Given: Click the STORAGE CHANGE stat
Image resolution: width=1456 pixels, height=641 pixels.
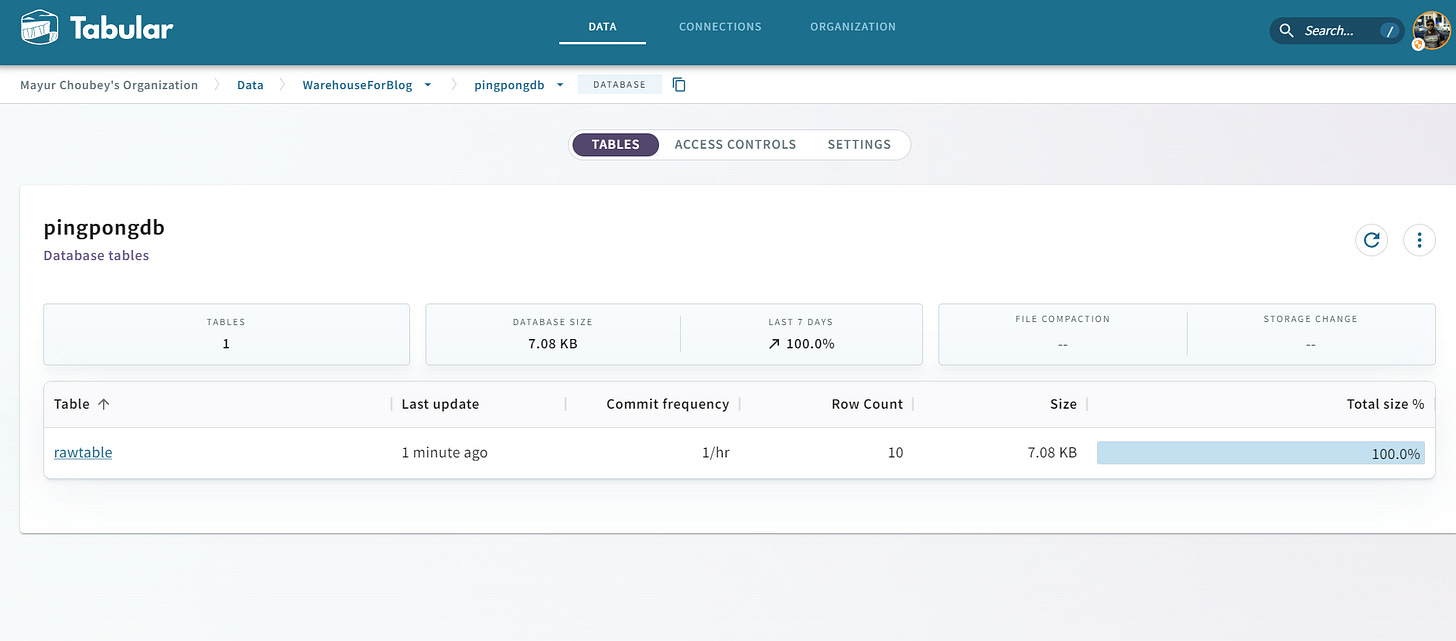Looking at the screenshot, I should click(1310, 334).
